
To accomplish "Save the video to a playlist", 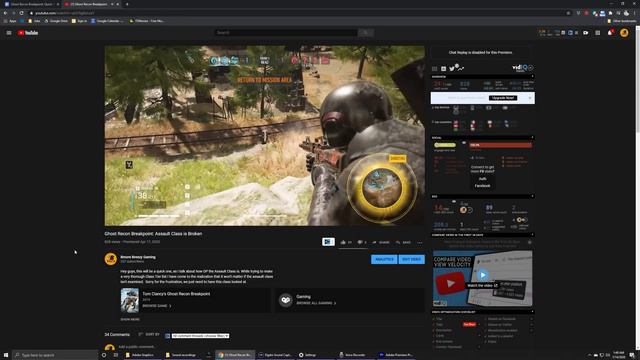I will (x=403, y=242).
